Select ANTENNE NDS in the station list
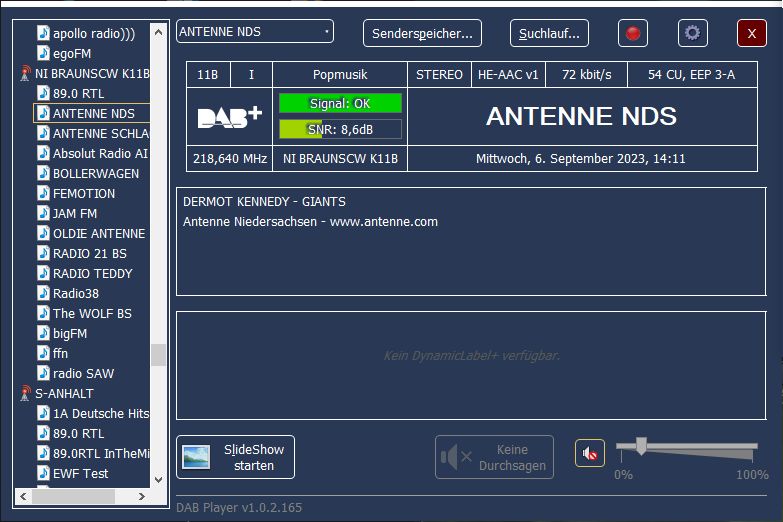 click(x=94, y=113)
